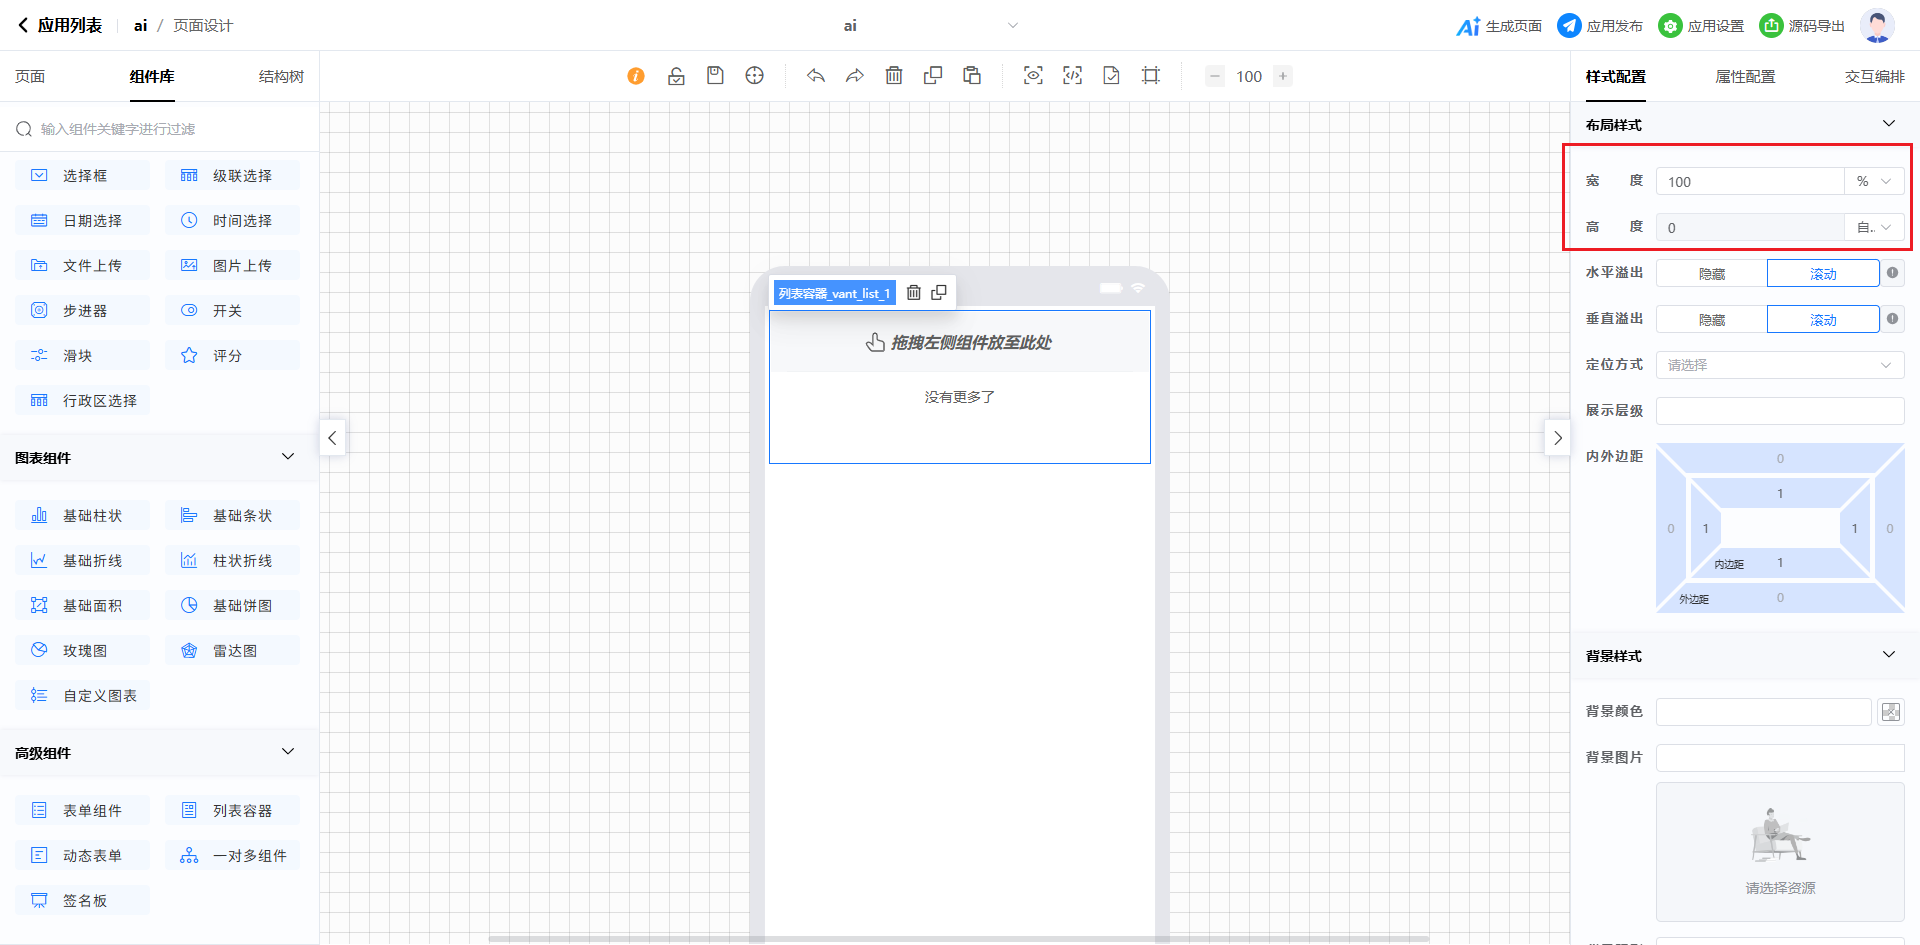Click the 源码导出 button

point(1802,26)
